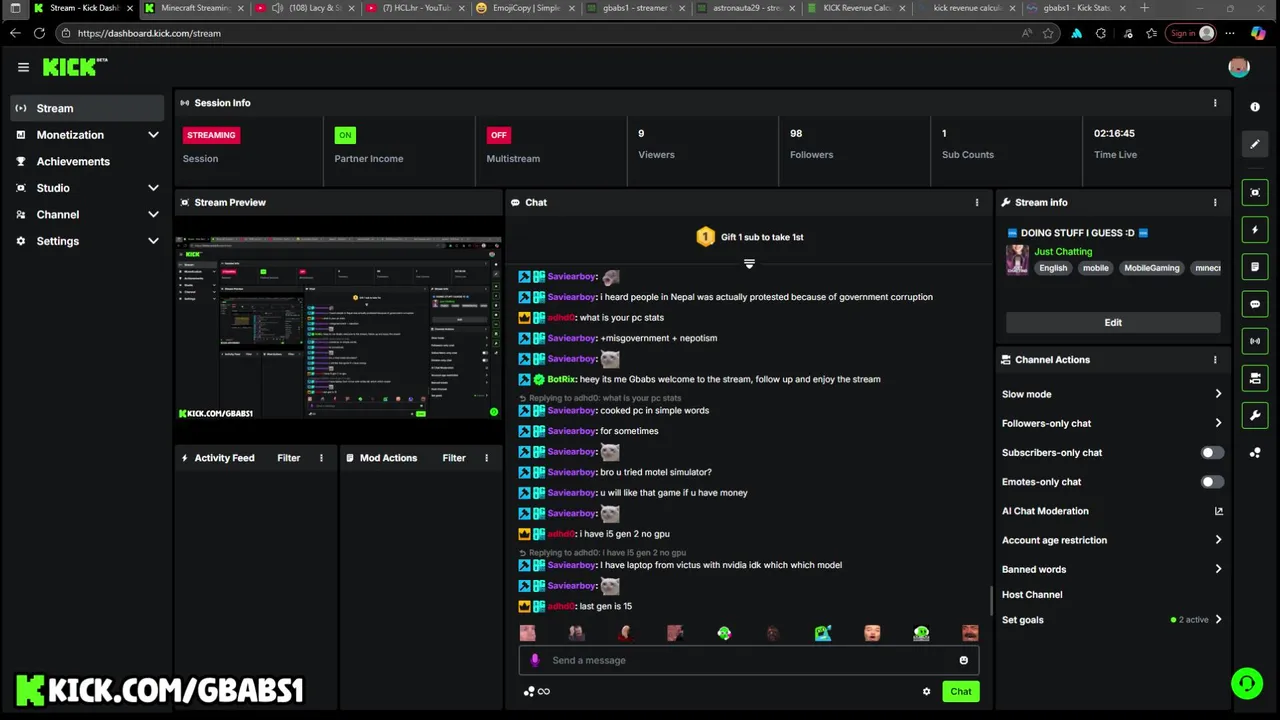Viewport: 1280px width, 720px height.
Task: Open Activity Feed three-dot menu
Action: click(321, 458)
